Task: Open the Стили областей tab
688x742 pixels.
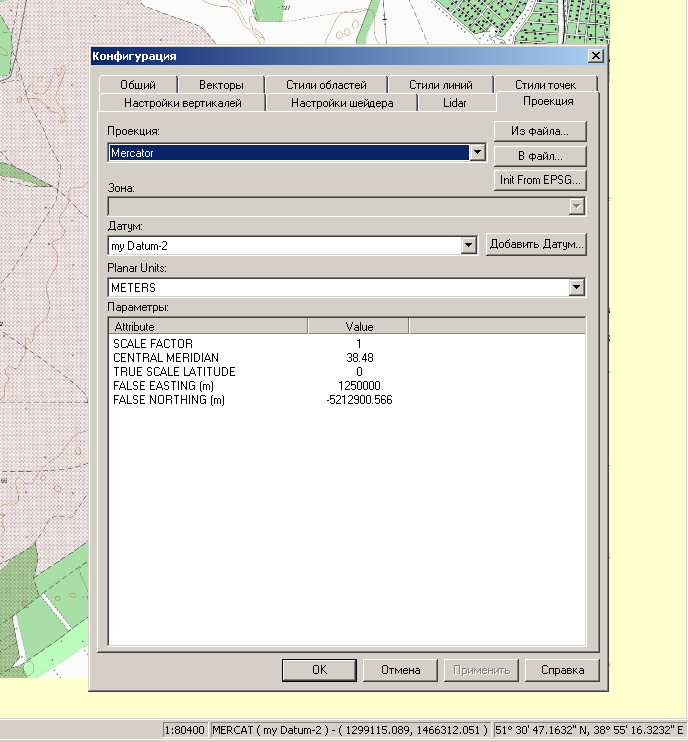Action: coord(326,85)
